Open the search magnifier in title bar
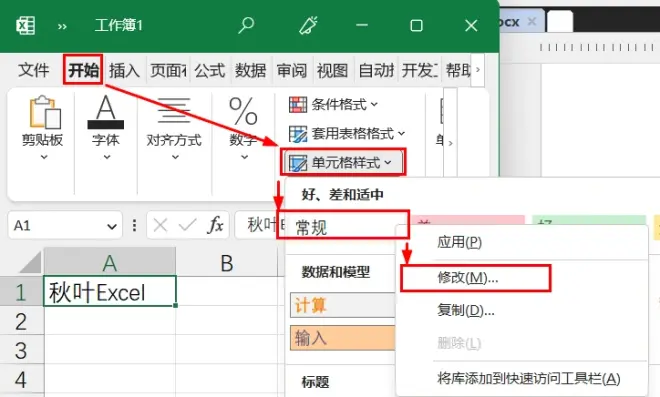 click(246, 25)
